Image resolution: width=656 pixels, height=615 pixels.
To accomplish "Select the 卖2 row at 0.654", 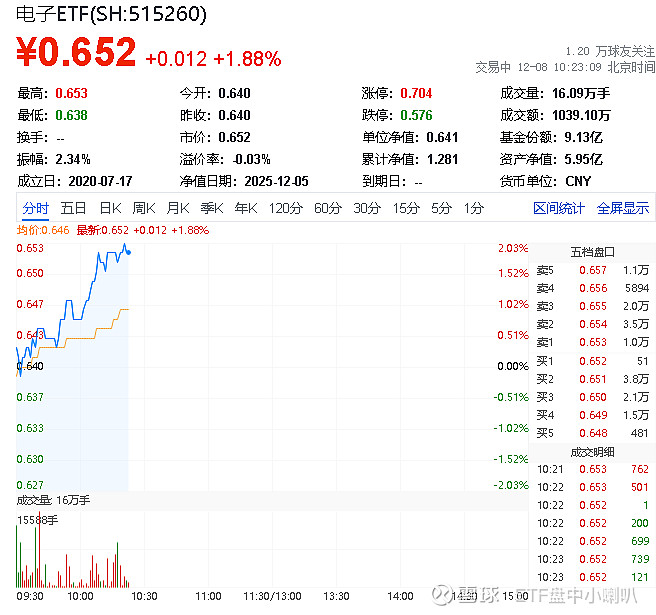I will (x=592, y=324).
